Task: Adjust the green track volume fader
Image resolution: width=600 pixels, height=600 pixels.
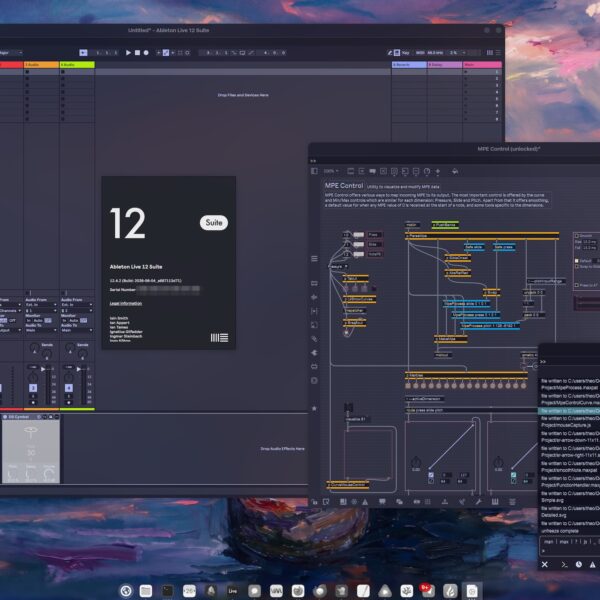Action: (x=79, y=369)
